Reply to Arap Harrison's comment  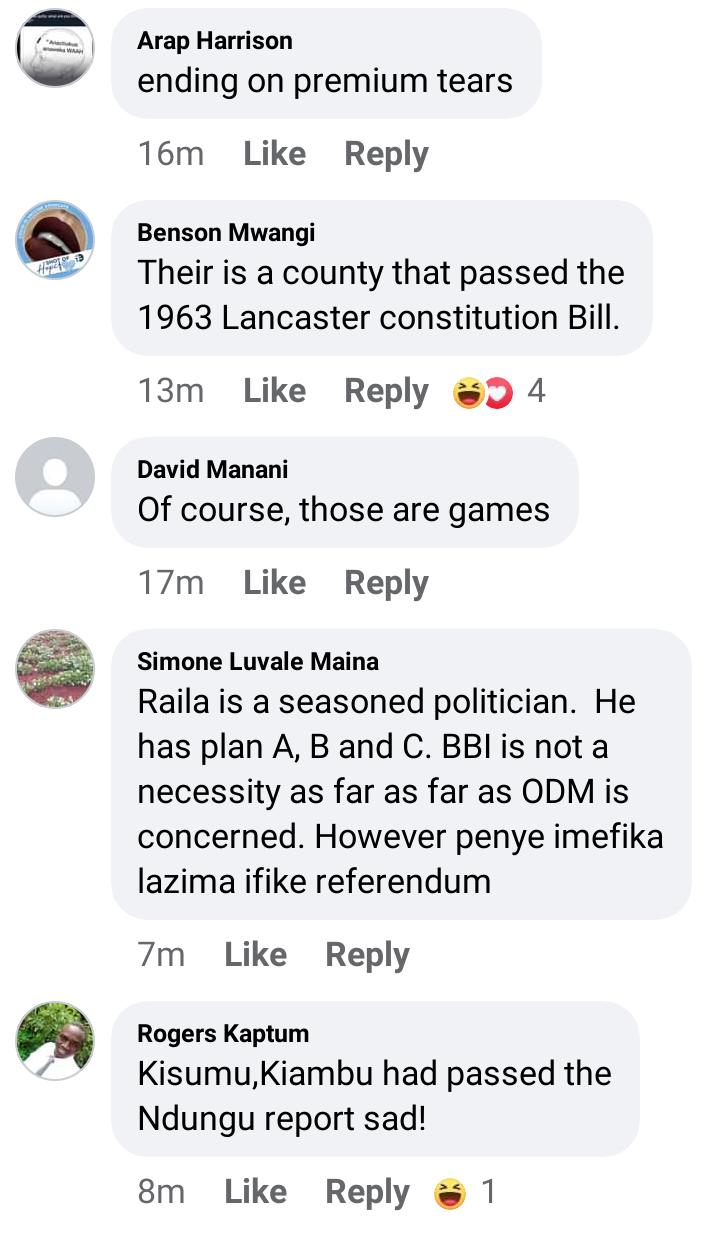(386, 154)
